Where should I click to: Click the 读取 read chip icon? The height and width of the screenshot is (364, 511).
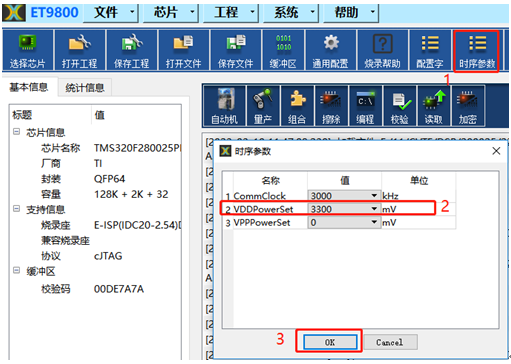coord(434,106)
